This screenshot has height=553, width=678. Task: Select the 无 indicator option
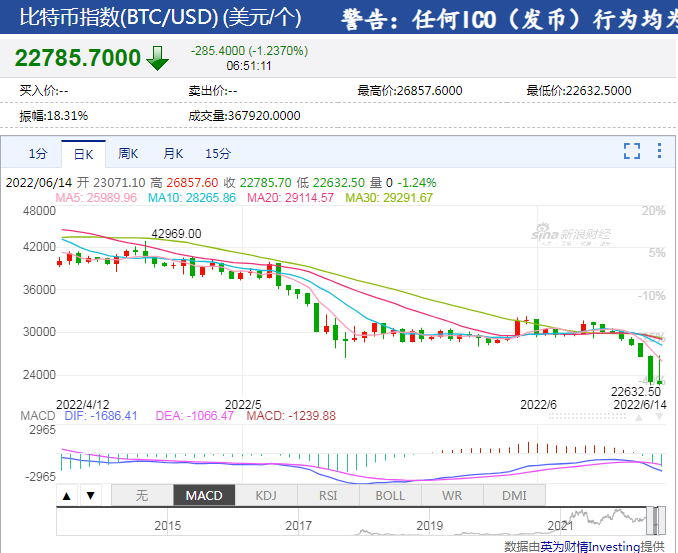[142, 495]
